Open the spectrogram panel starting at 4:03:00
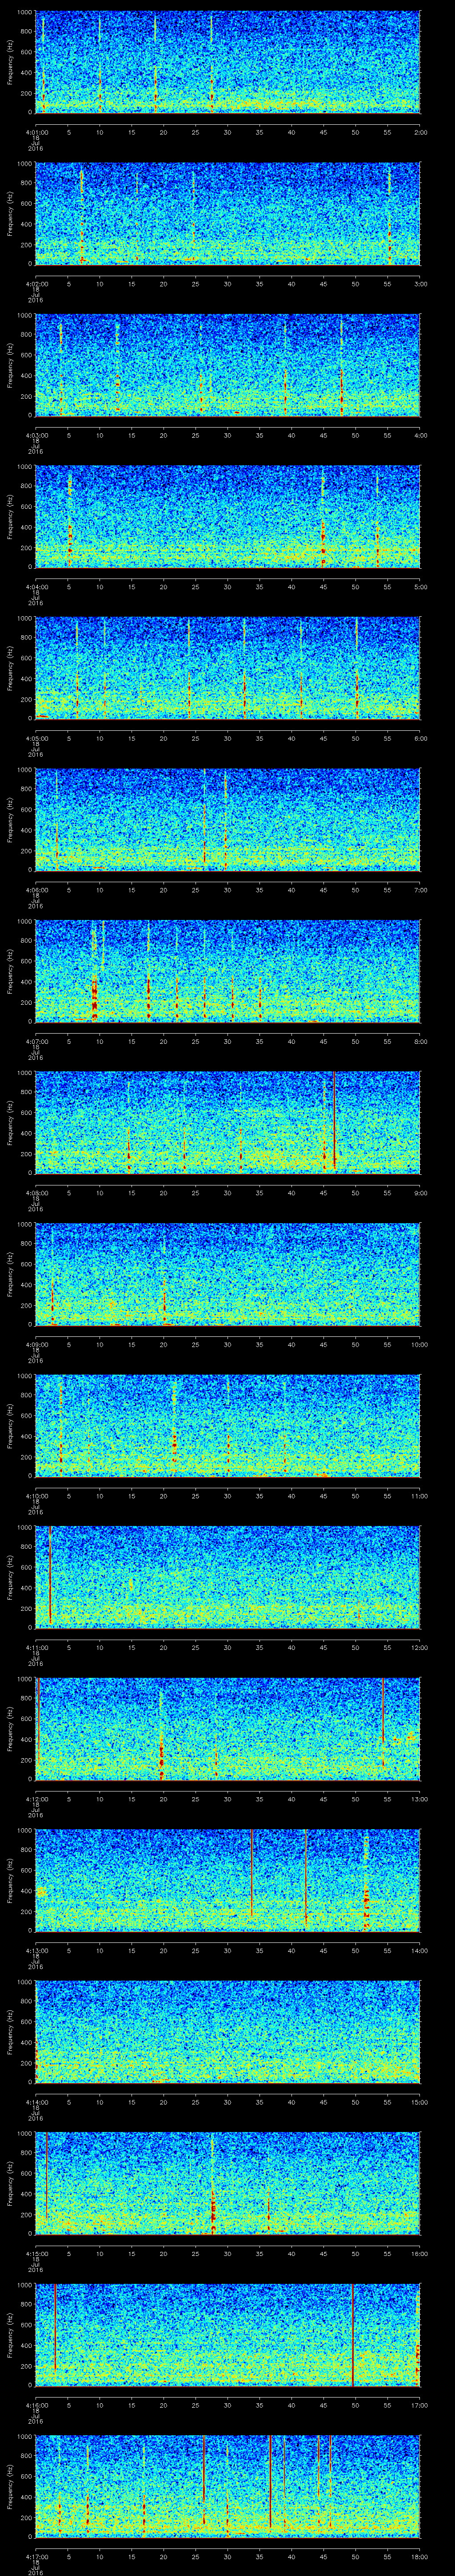This screenshot has width=455, height=2576. (x=227, y=364)
